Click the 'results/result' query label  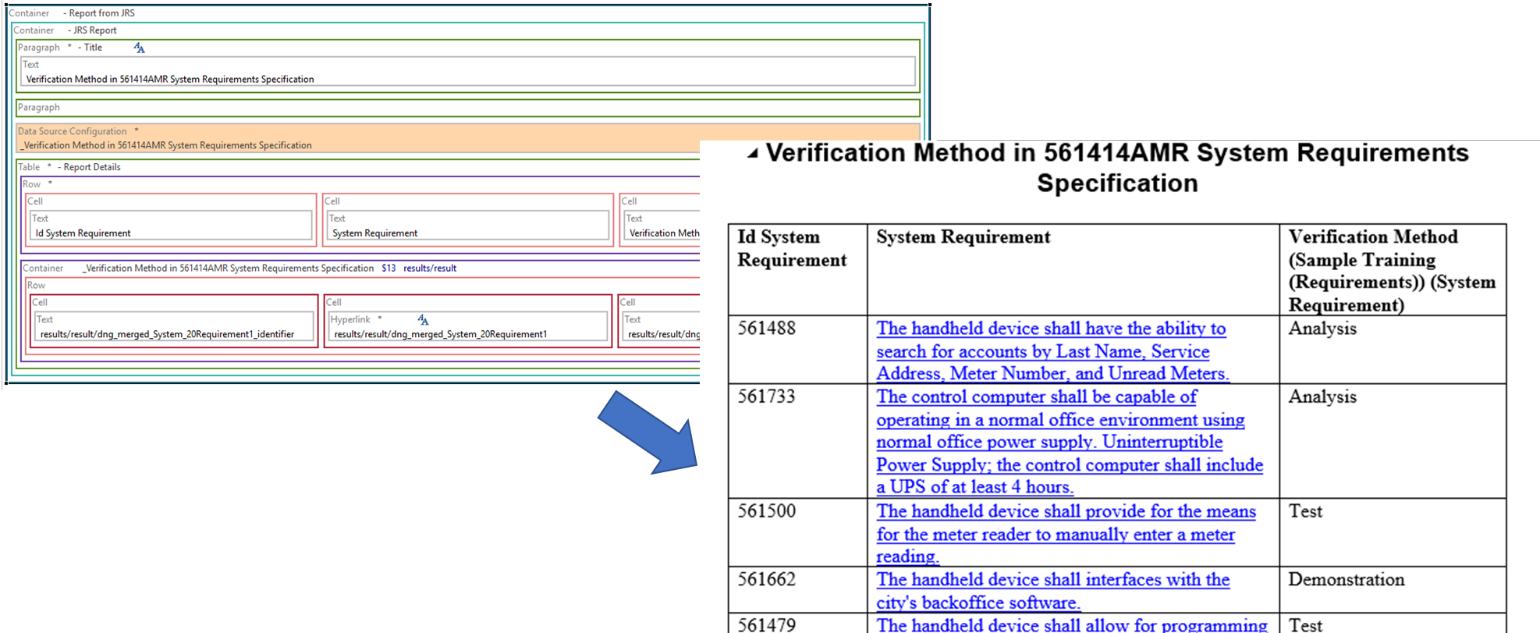(430, 268)
